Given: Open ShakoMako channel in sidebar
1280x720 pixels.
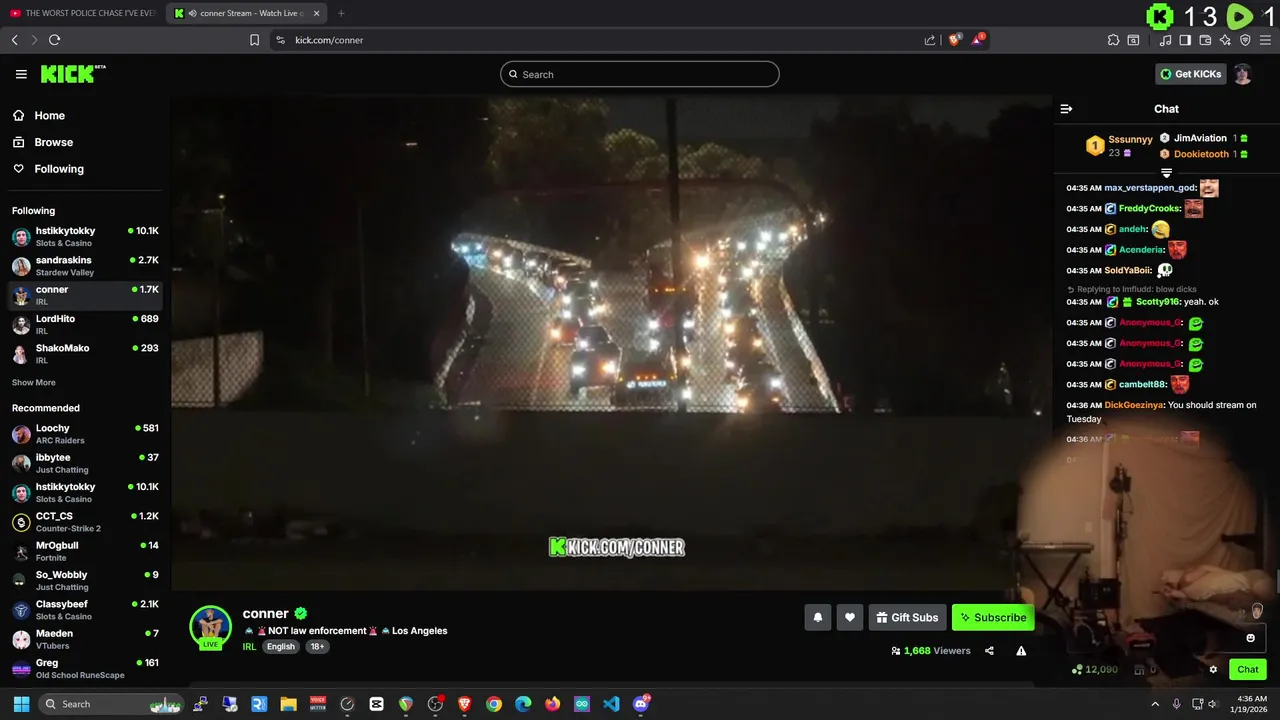Looking at the screenshot, I should 85,354.
